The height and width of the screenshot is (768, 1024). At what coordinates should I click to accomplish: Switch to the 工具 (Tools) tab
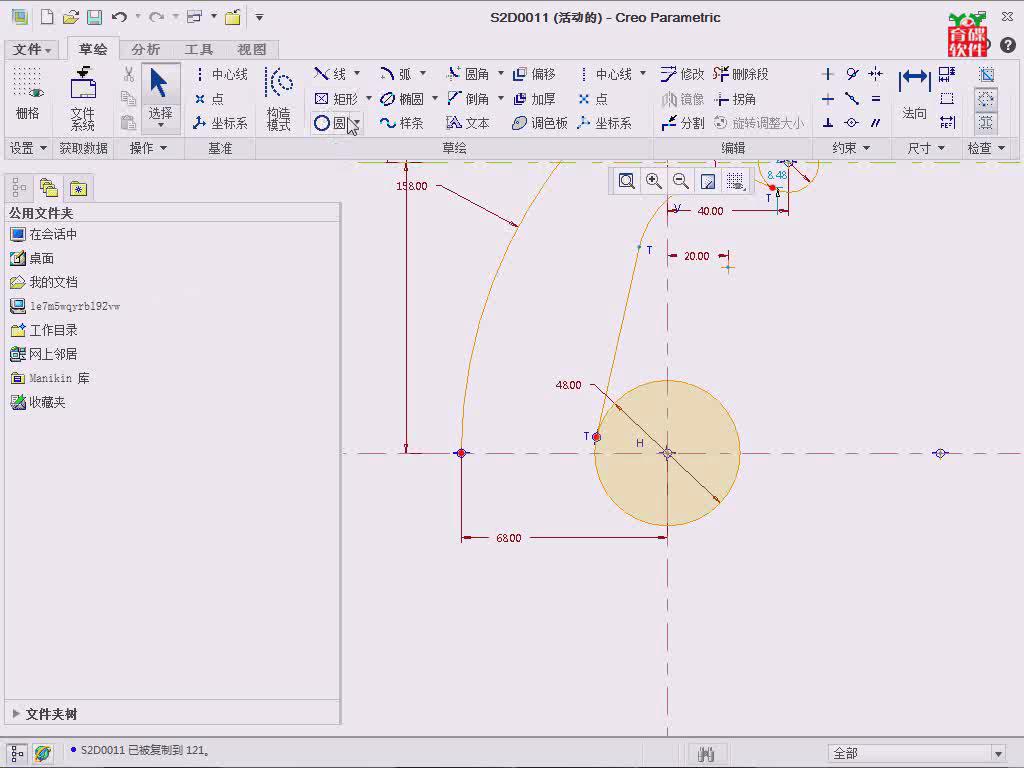pyautogui.click(x=199, y=50)
